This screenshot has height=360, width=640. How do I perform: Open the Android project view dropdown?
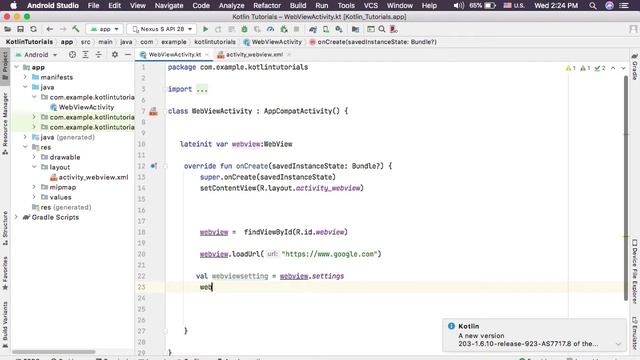coord(36,55)
